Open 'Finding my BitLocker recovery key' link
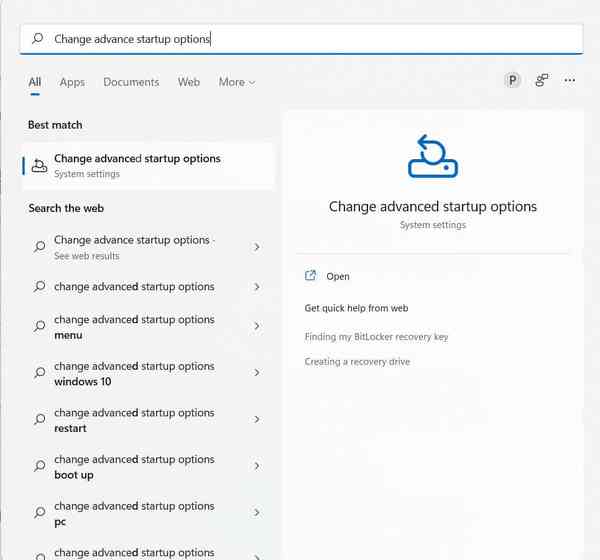The width and height of the screenshot is (600, 560). [376, 337]
